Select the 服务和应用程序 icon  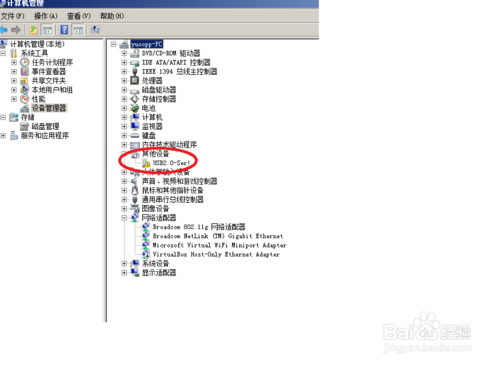pos(14,136)
